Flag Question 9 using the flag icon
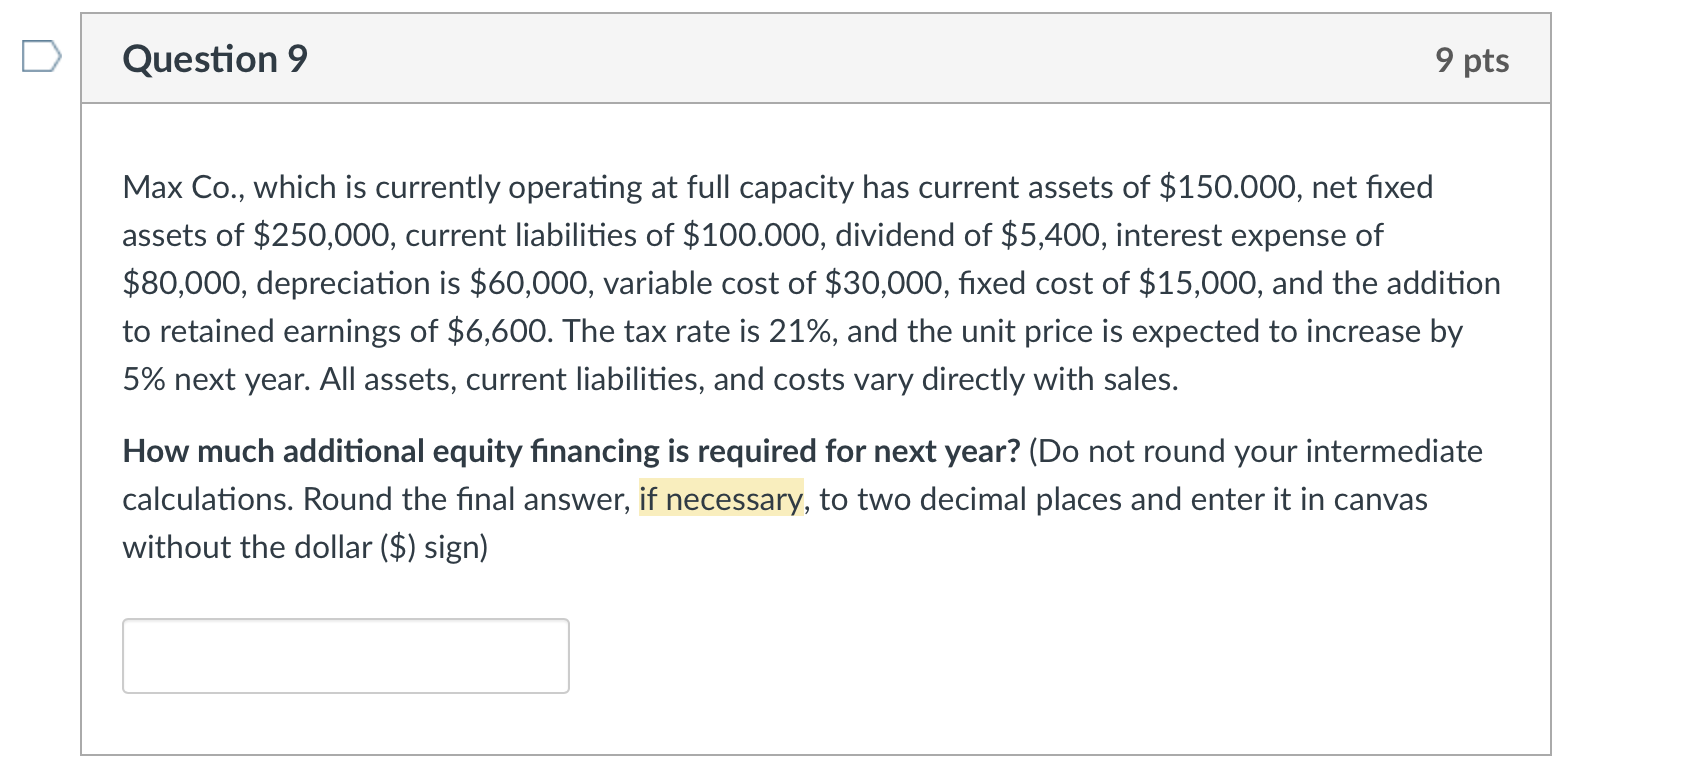 tap(40, 58)
